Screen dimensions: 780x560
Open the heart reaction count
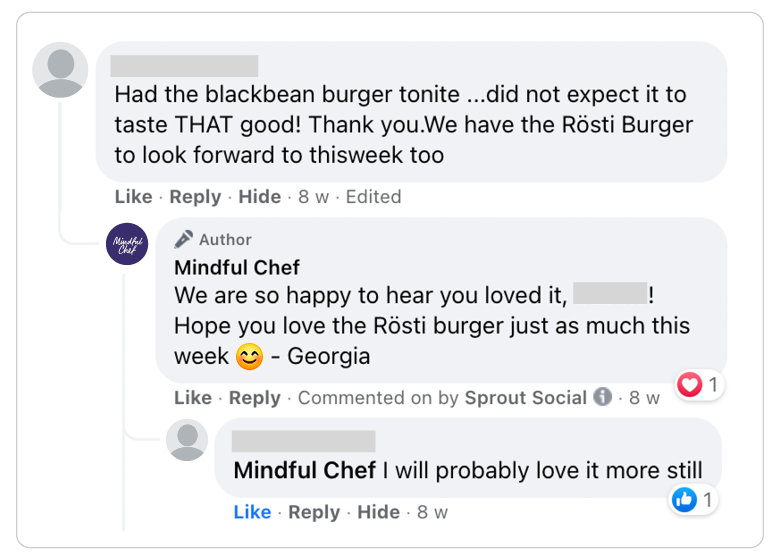pyautogui.click(x=700, y=384)
